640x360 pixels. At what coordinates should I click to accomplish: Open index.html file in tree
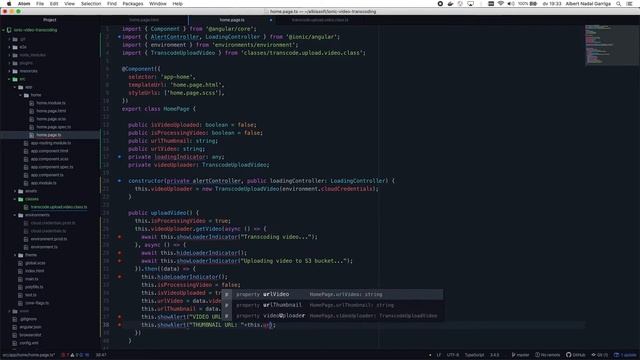[34, 271]
